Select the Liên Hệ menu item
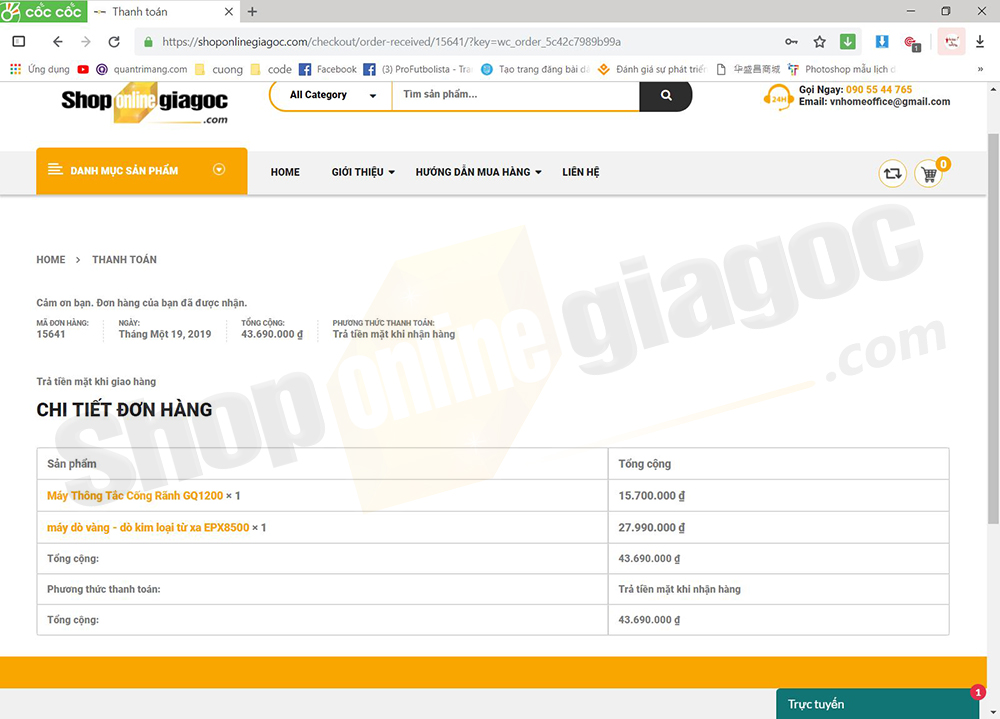1000x719 pixels. pos(580,172)
